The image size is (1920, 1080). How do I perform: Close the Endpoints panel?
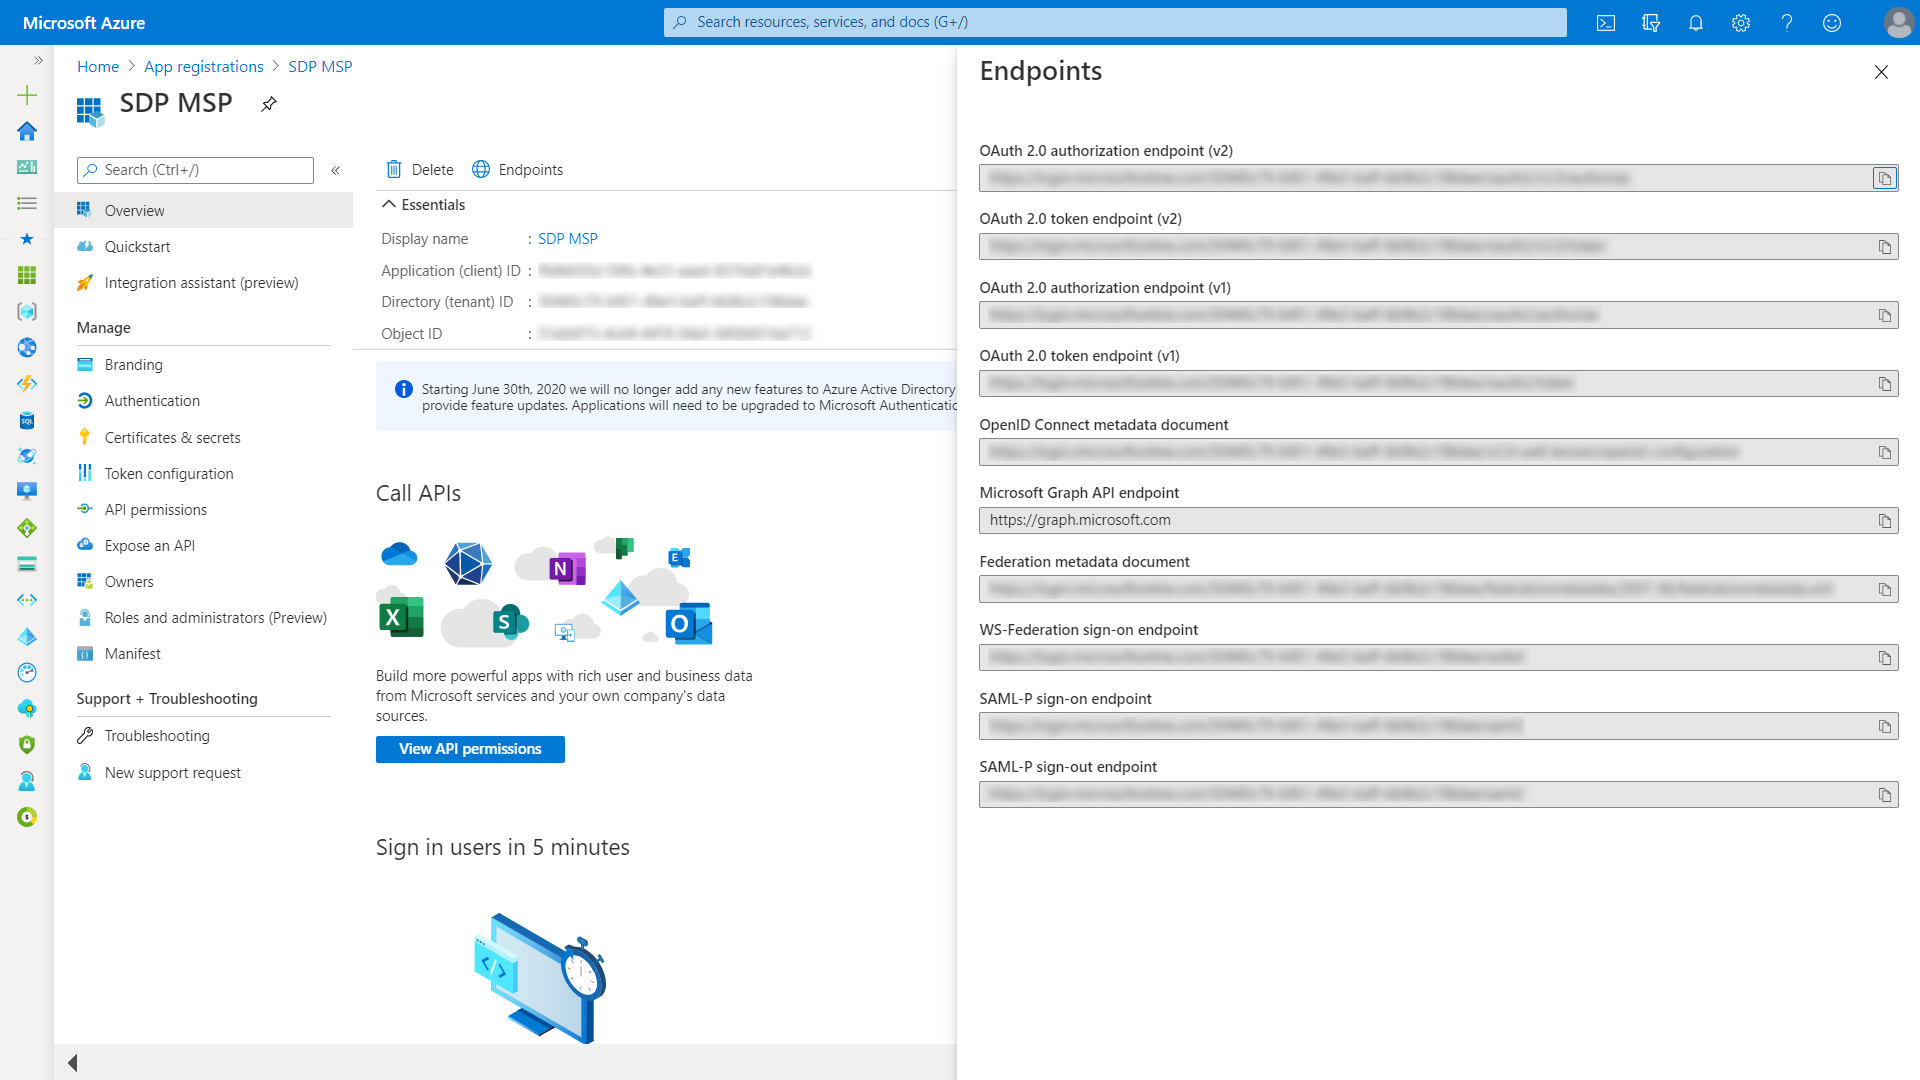[x=1881, y=72]
